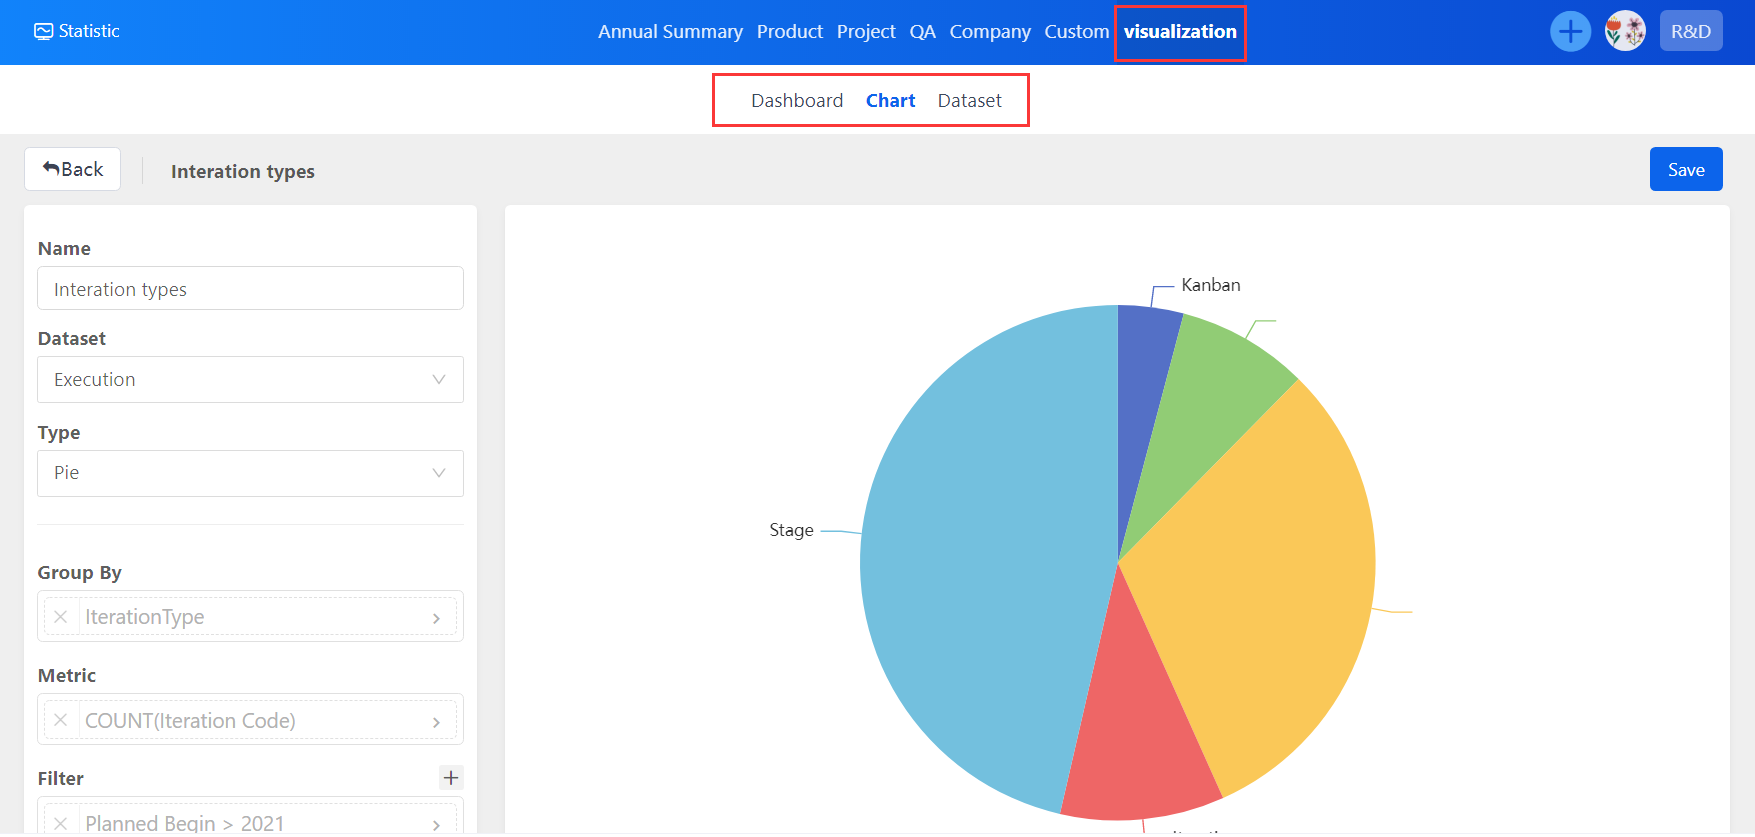Click the Back button

73,170
